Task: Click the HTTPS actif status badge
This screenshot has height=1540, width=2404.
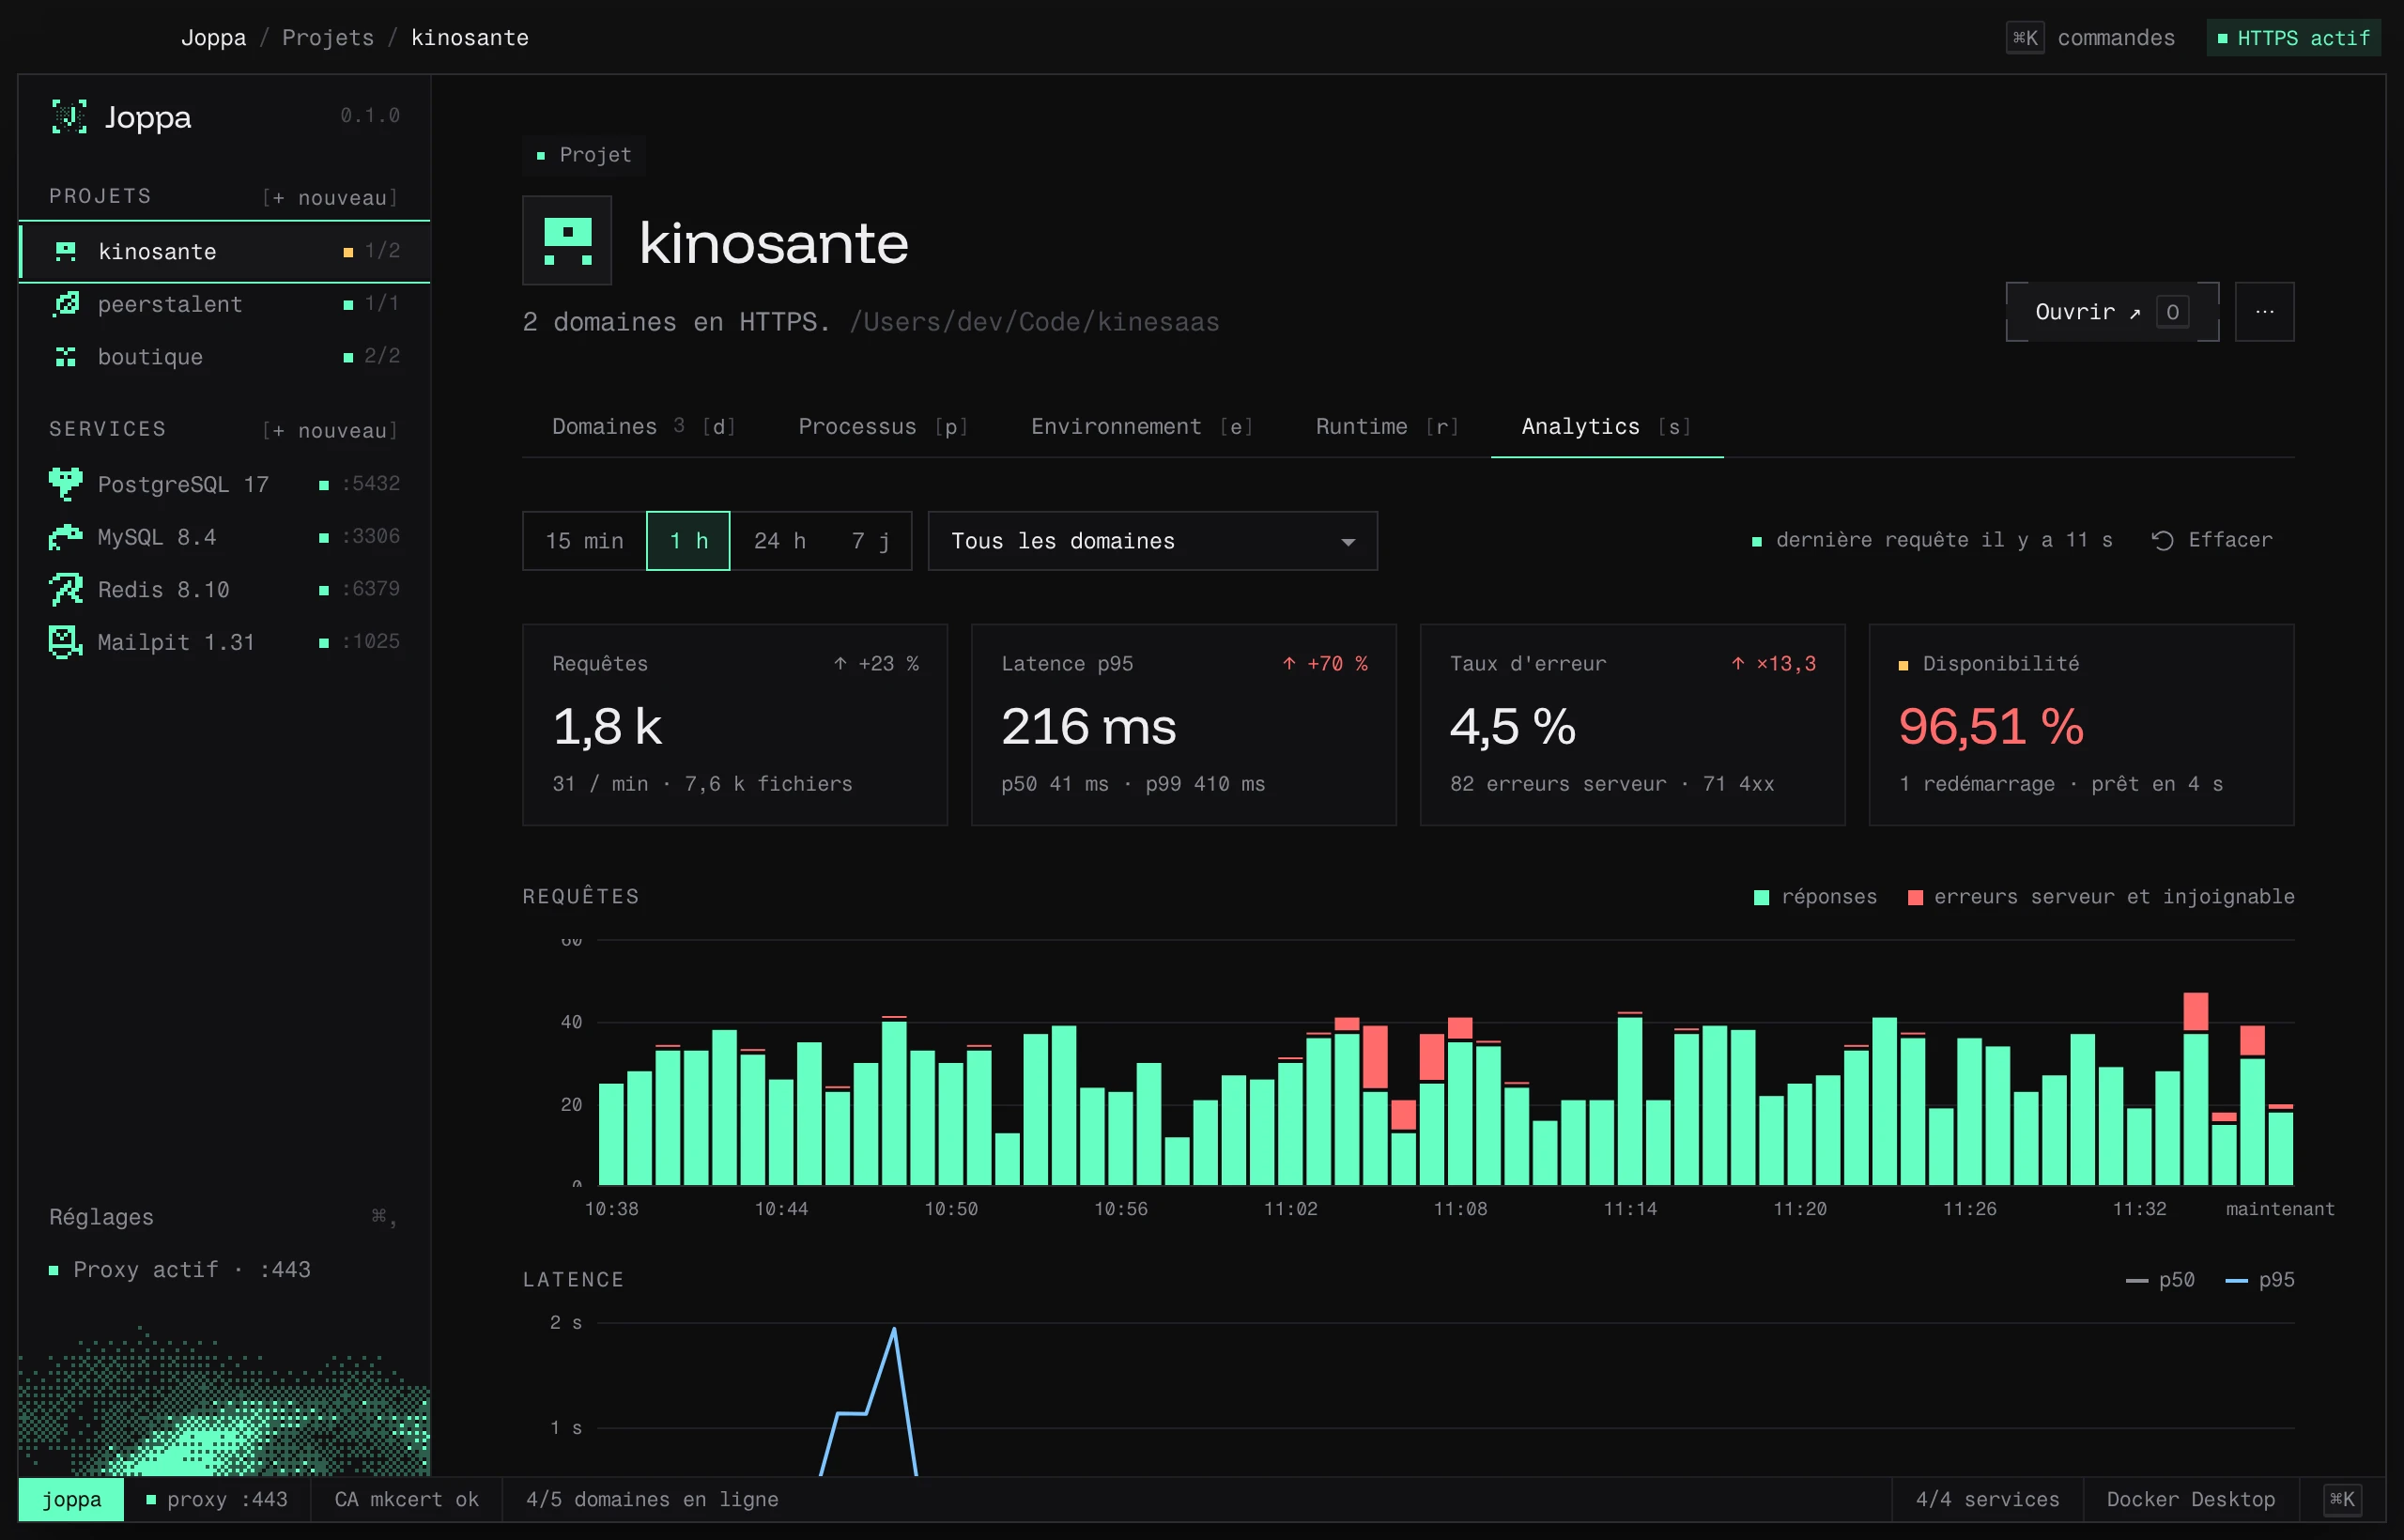Action: coord(2293,38)
